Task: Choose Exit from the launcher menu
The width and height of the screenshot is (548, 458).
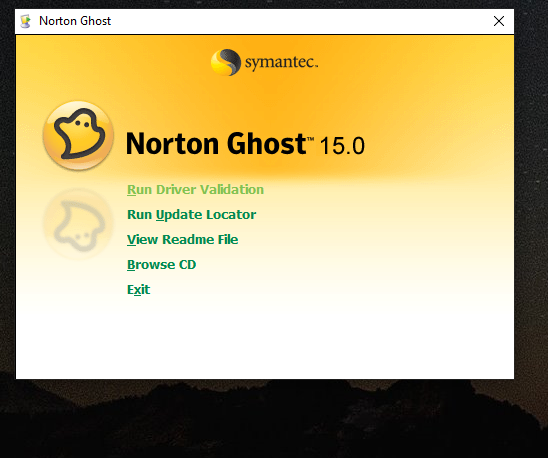Action: pyautogui.click(x=138, y=289)
